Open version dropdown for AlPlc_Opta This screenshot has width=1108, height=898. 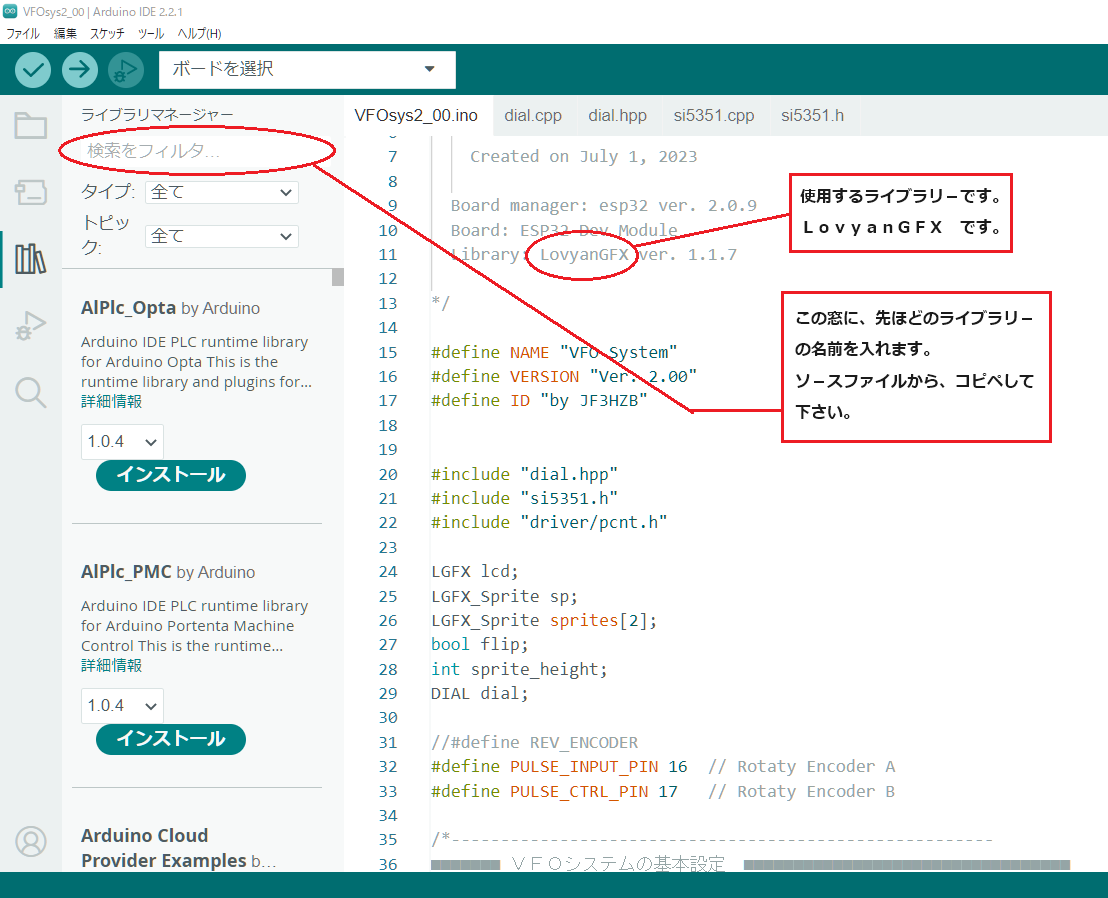tap(122, 442)
